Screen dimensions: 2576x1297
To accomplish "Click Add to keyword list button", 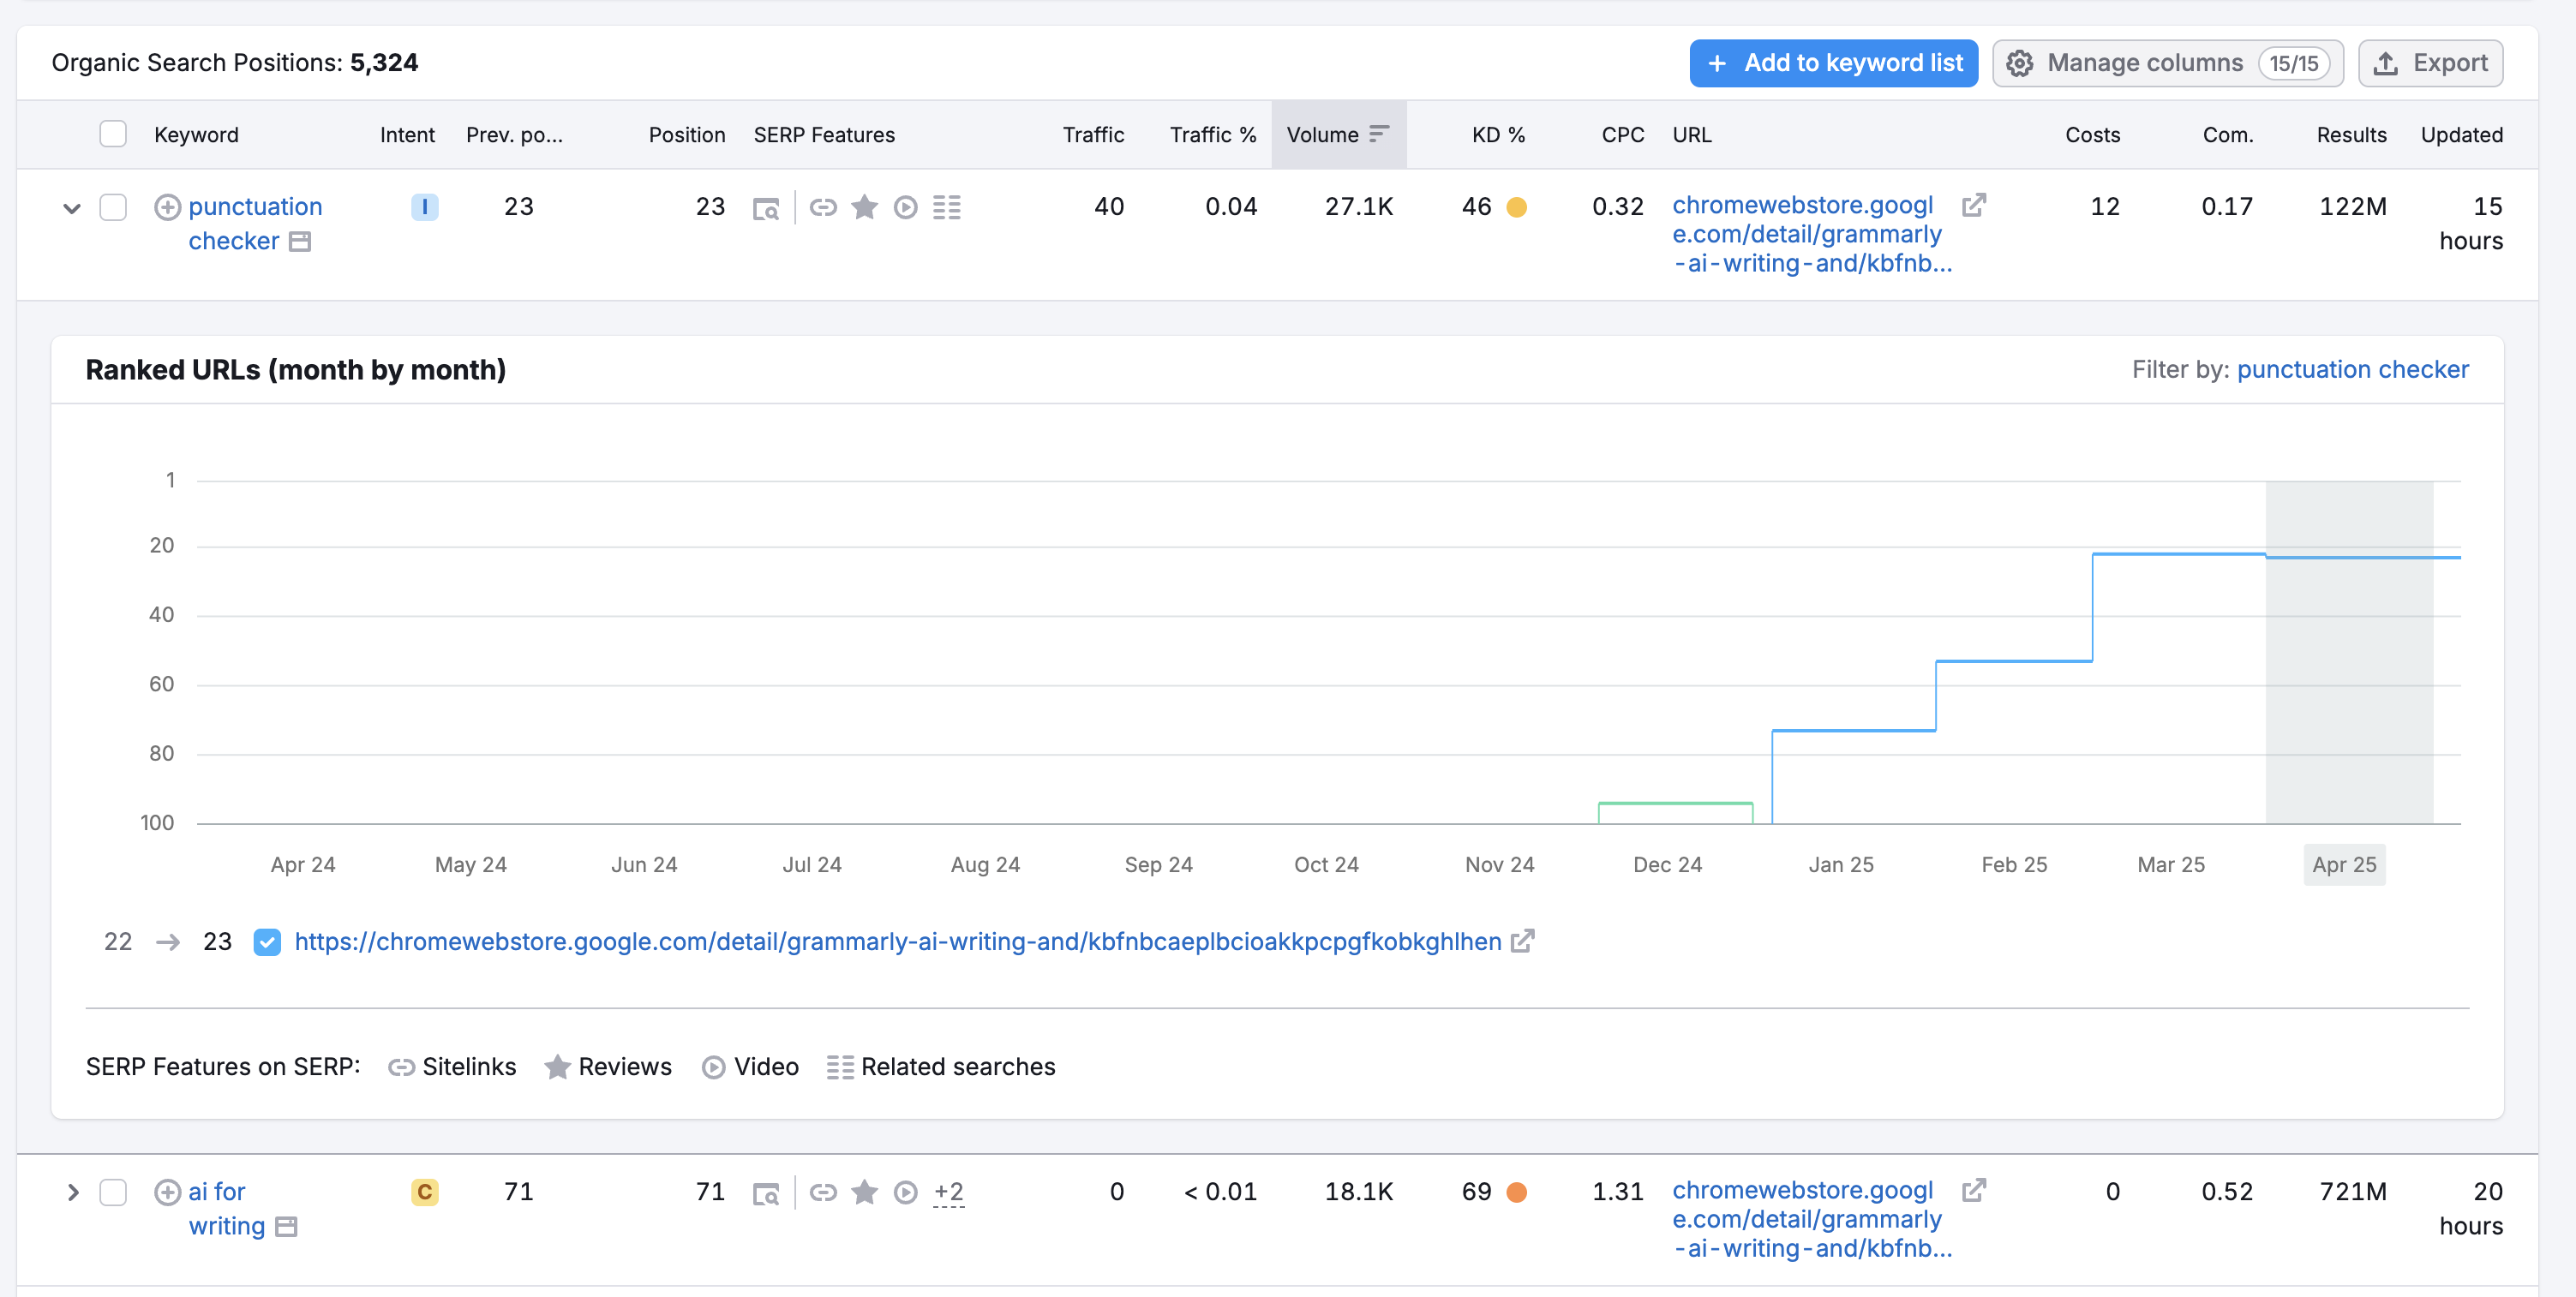I will pyautogui.click(x=1833, y=63).
